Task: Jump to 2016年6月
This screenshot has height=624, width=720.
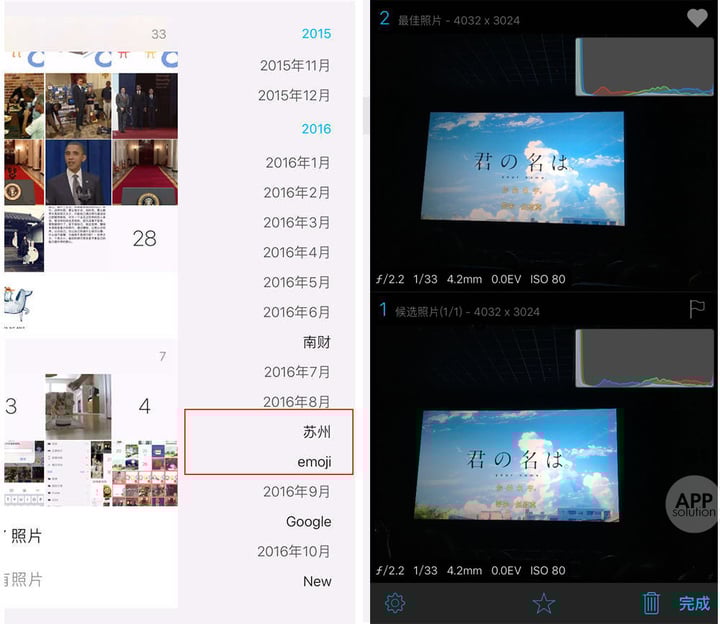Action: tap(297, 312)
